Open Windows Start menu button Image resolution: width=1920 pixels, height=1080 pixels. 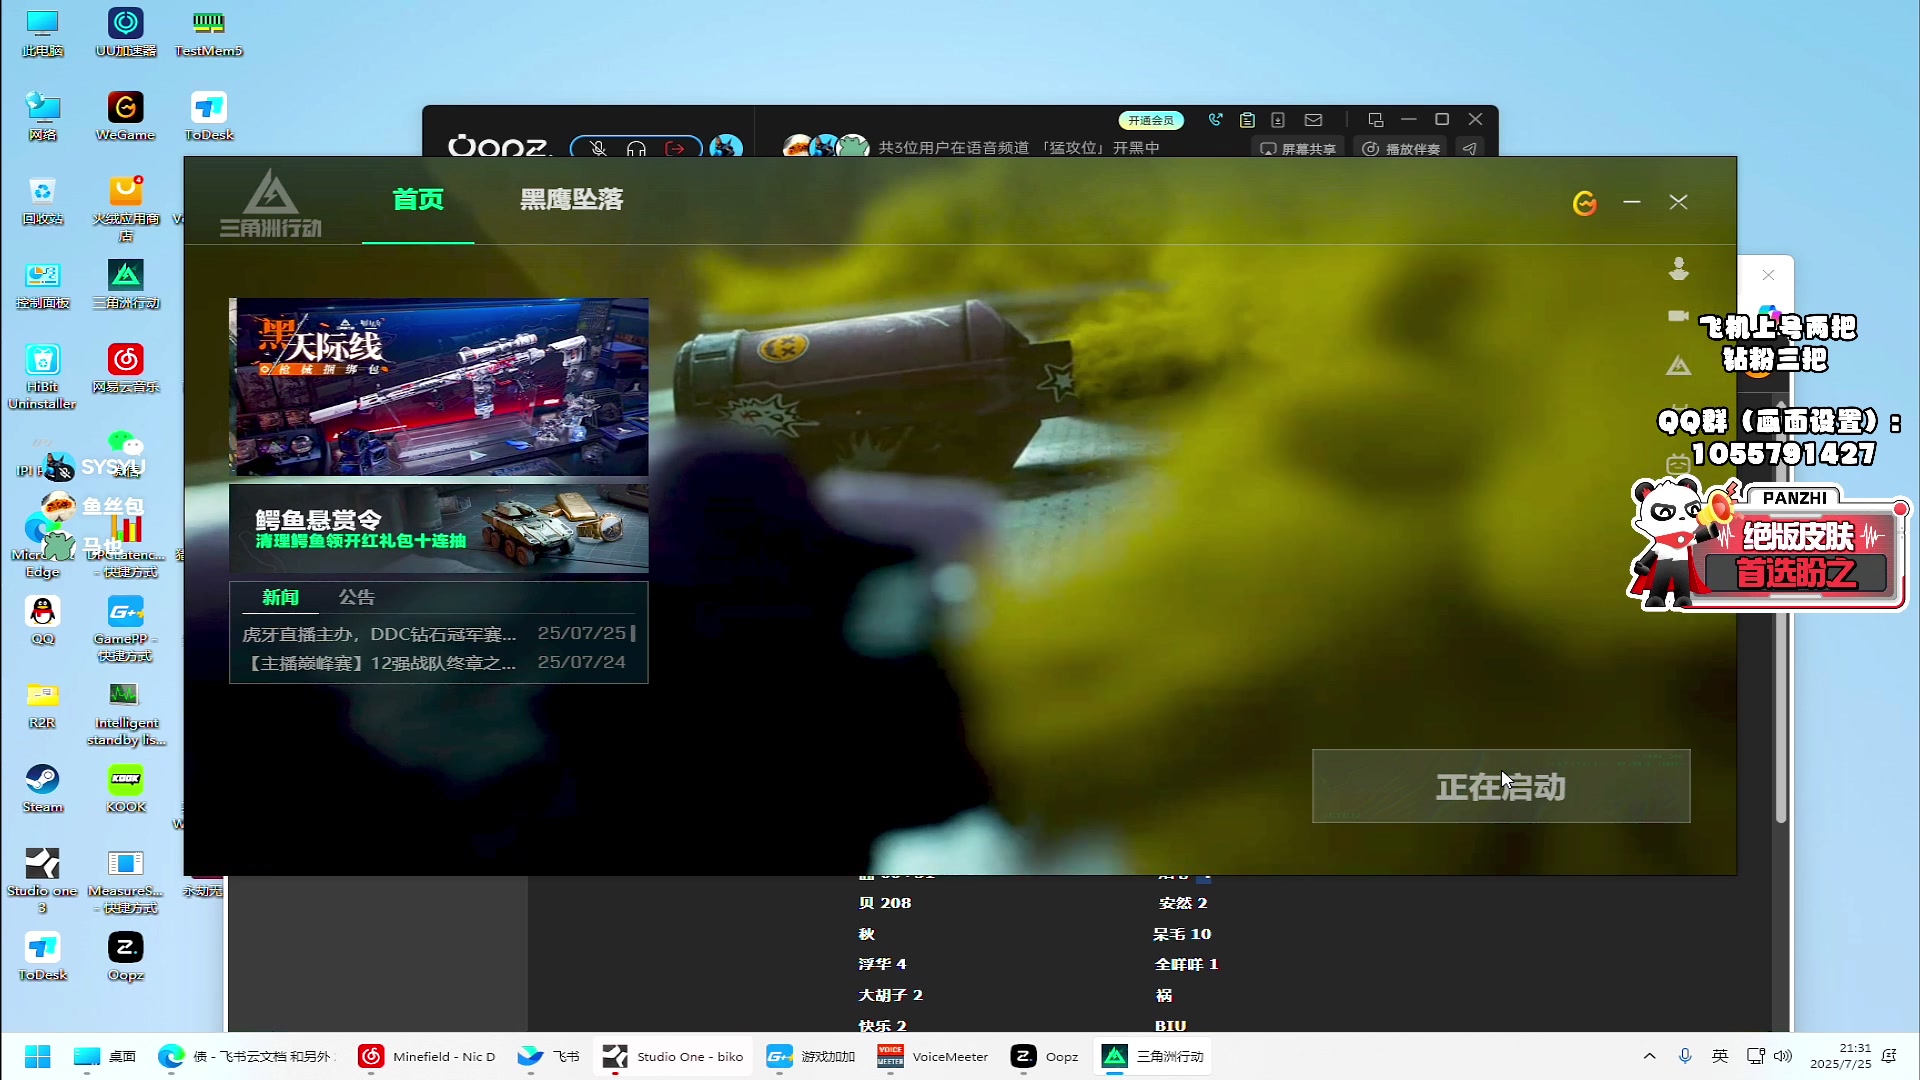point(38,1056)
